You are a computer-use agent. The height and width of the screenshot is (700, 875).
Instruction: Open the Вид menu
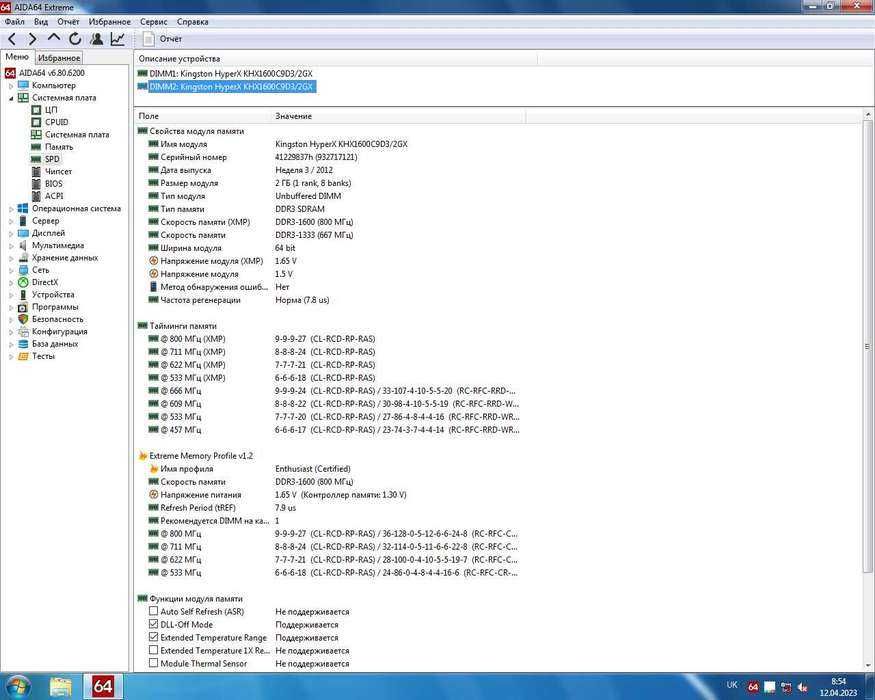[x=41, y=22]
